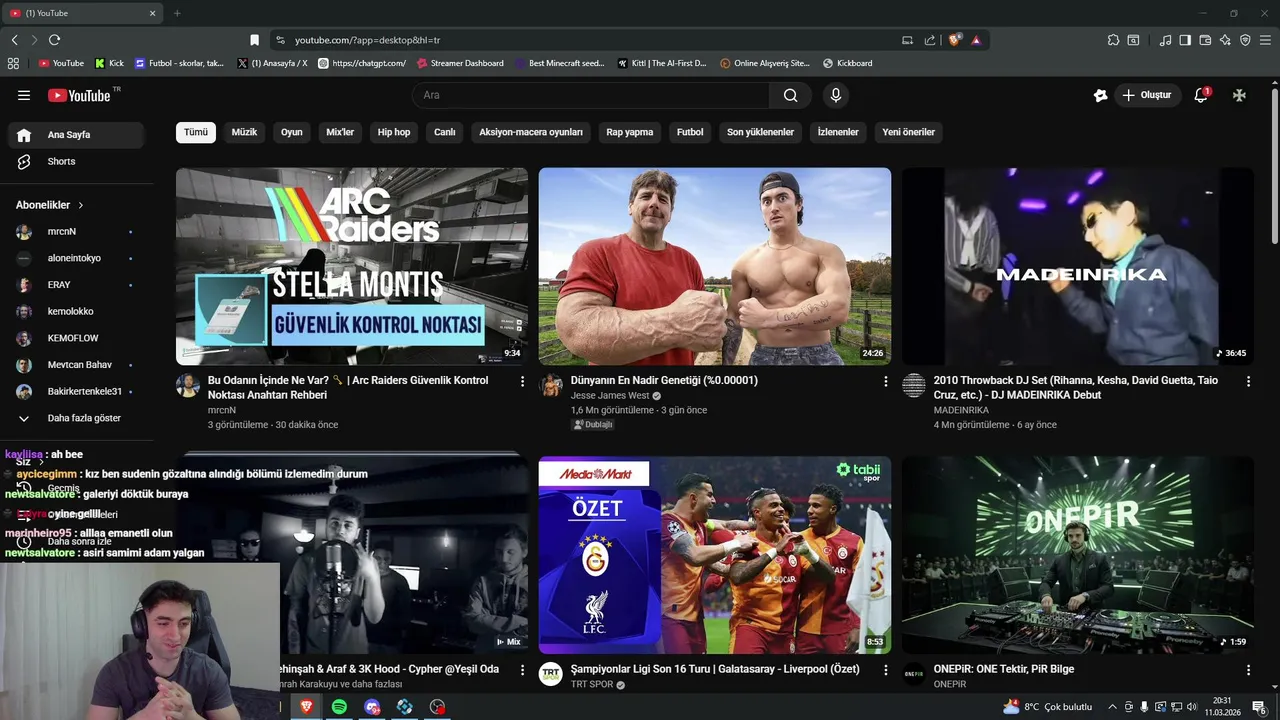Select the Hip hop filter chip
Image resolution: width=1280 pixels, height=720 pixels.
click(394, 132)
